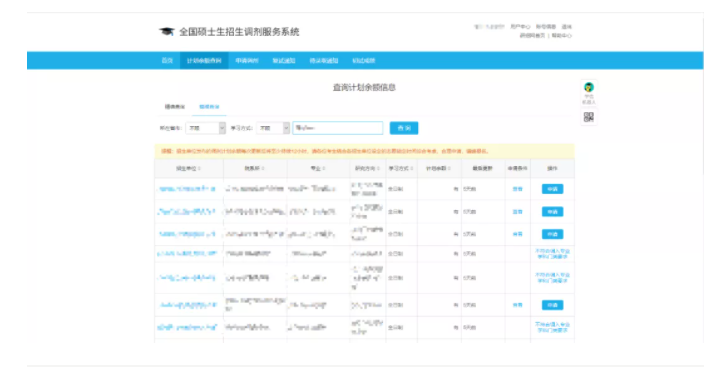Open 待录取通知 in the navigation bar
Screen dimensions: 716x367
[324, 61]
